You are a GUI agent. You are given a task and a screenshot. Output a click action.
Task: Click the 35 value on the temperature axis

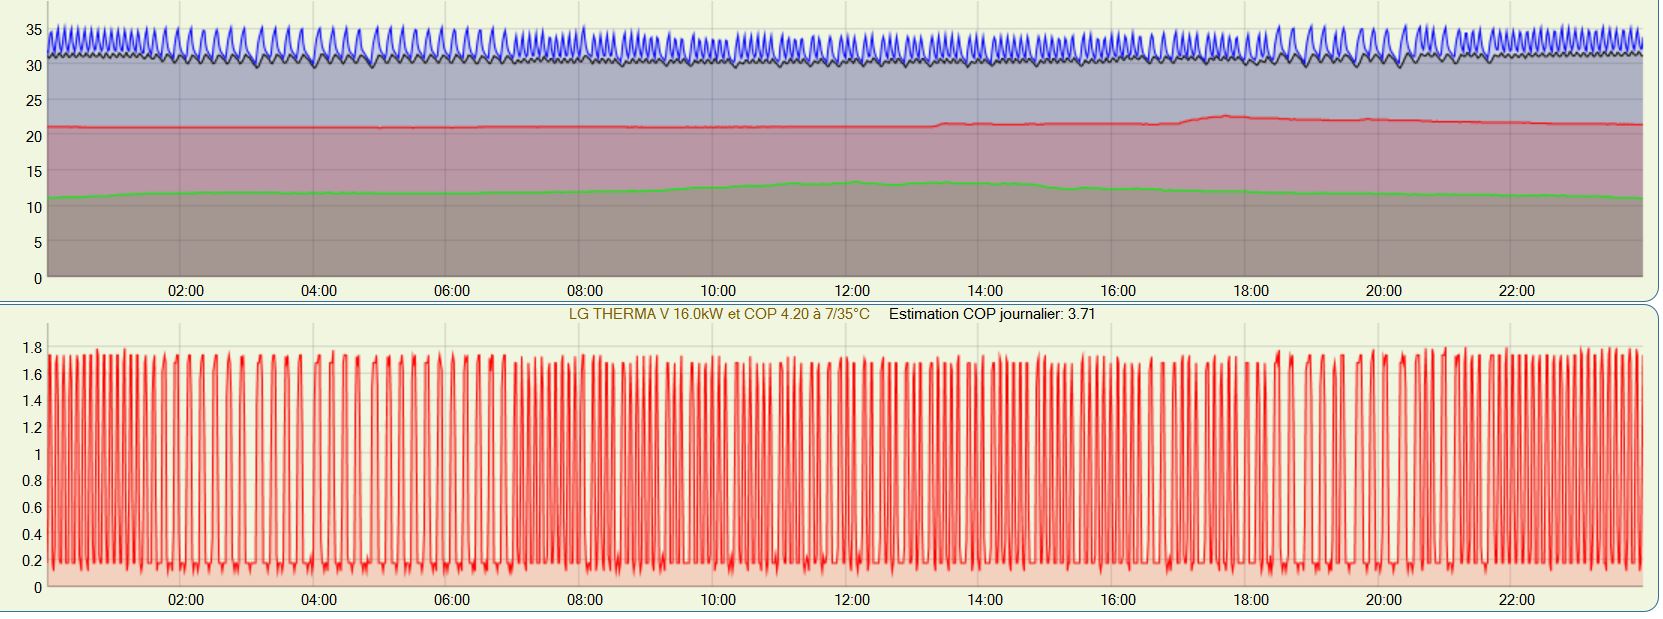coord(34,30)
